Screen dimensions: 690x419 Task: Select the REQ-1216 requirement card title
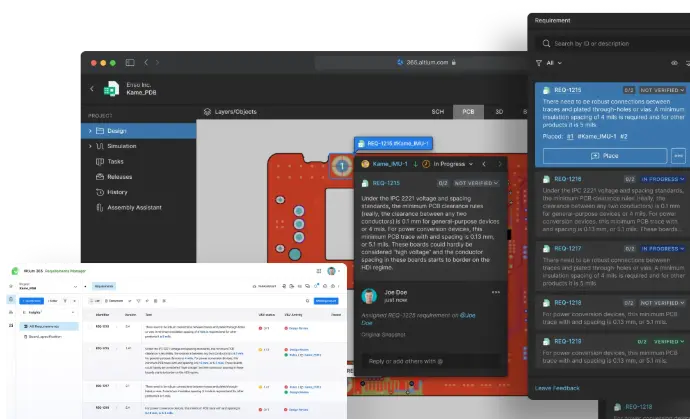click(568, 179)
